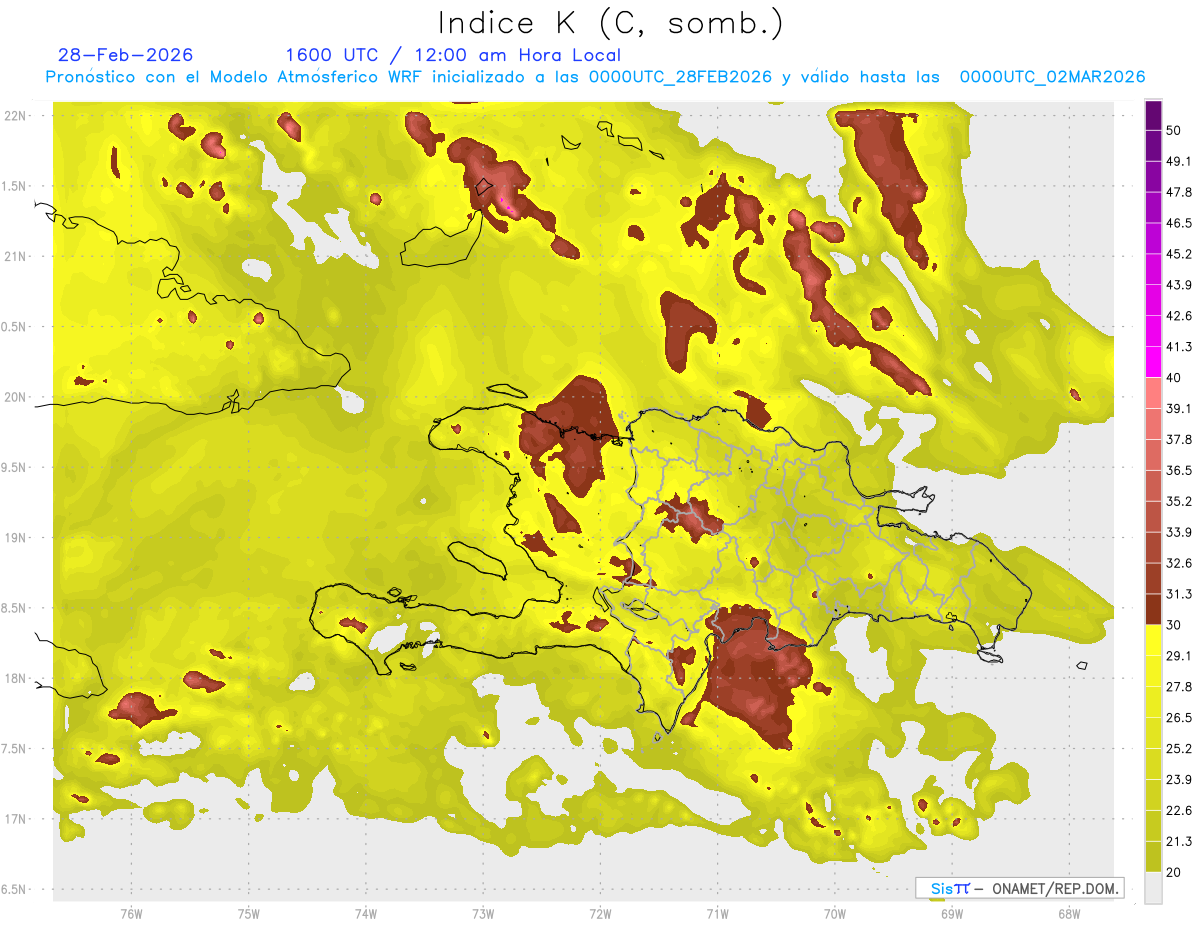Click the colorbar value '46.5'
1200x927 pixels.
(1178, 223)
